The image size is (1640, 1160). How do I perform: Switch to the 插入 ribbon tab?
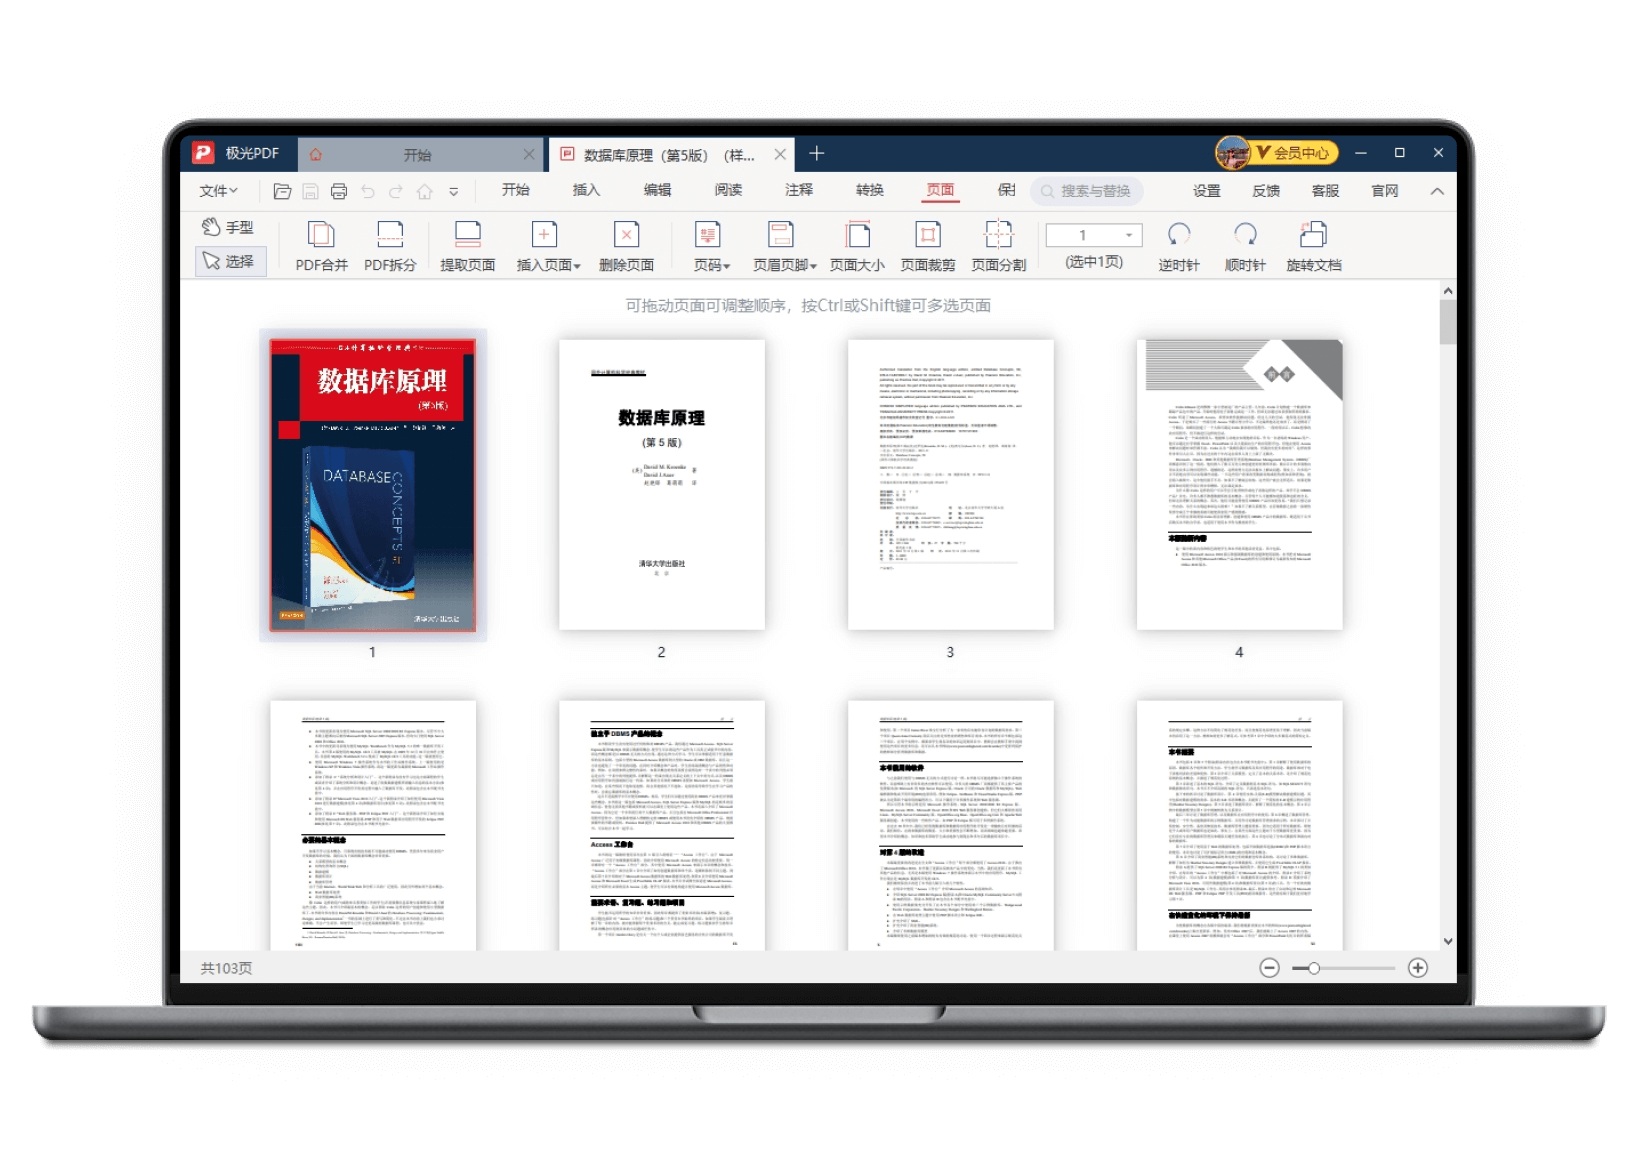point(586,190)
